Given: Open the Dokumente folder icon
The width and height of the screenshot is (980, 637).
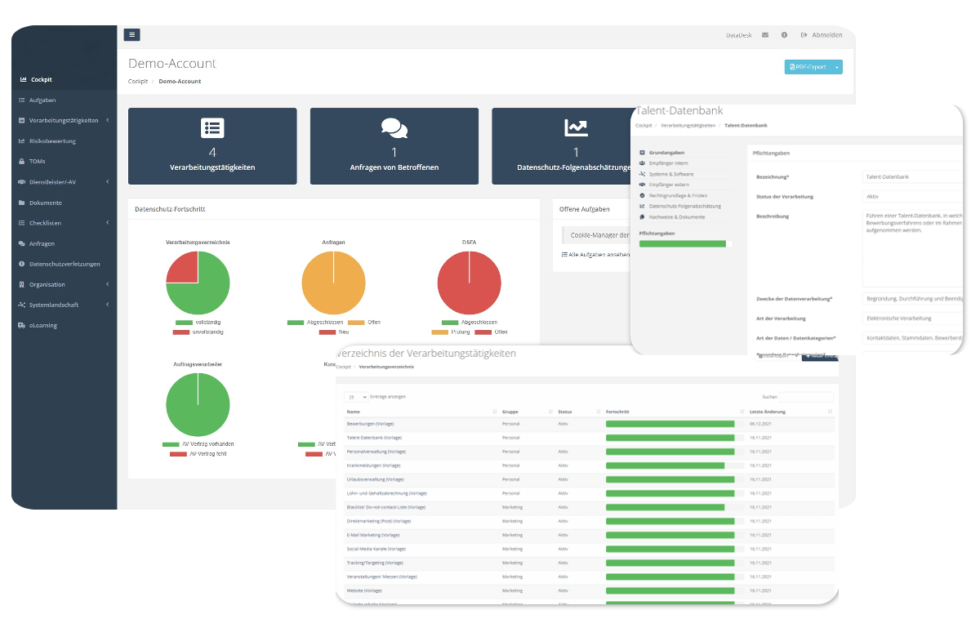Looking at the screenshot, I should coord(20,202).
